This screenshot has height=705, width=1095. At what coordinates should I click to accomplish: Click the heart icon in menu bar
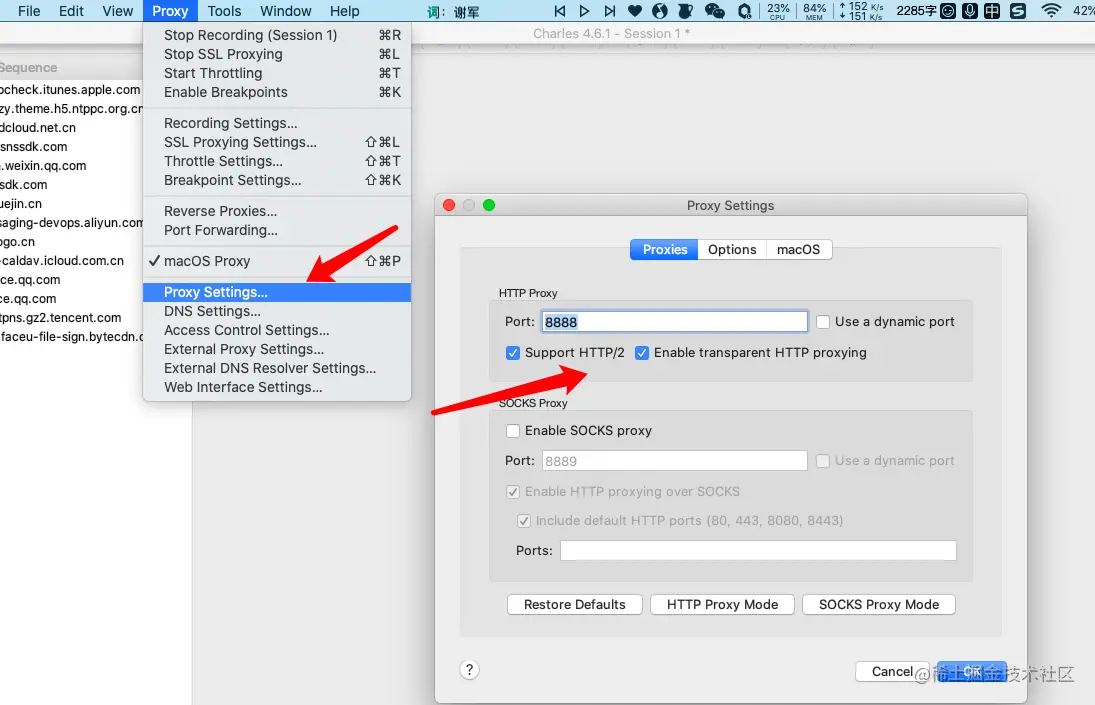(x=635, y=10)
